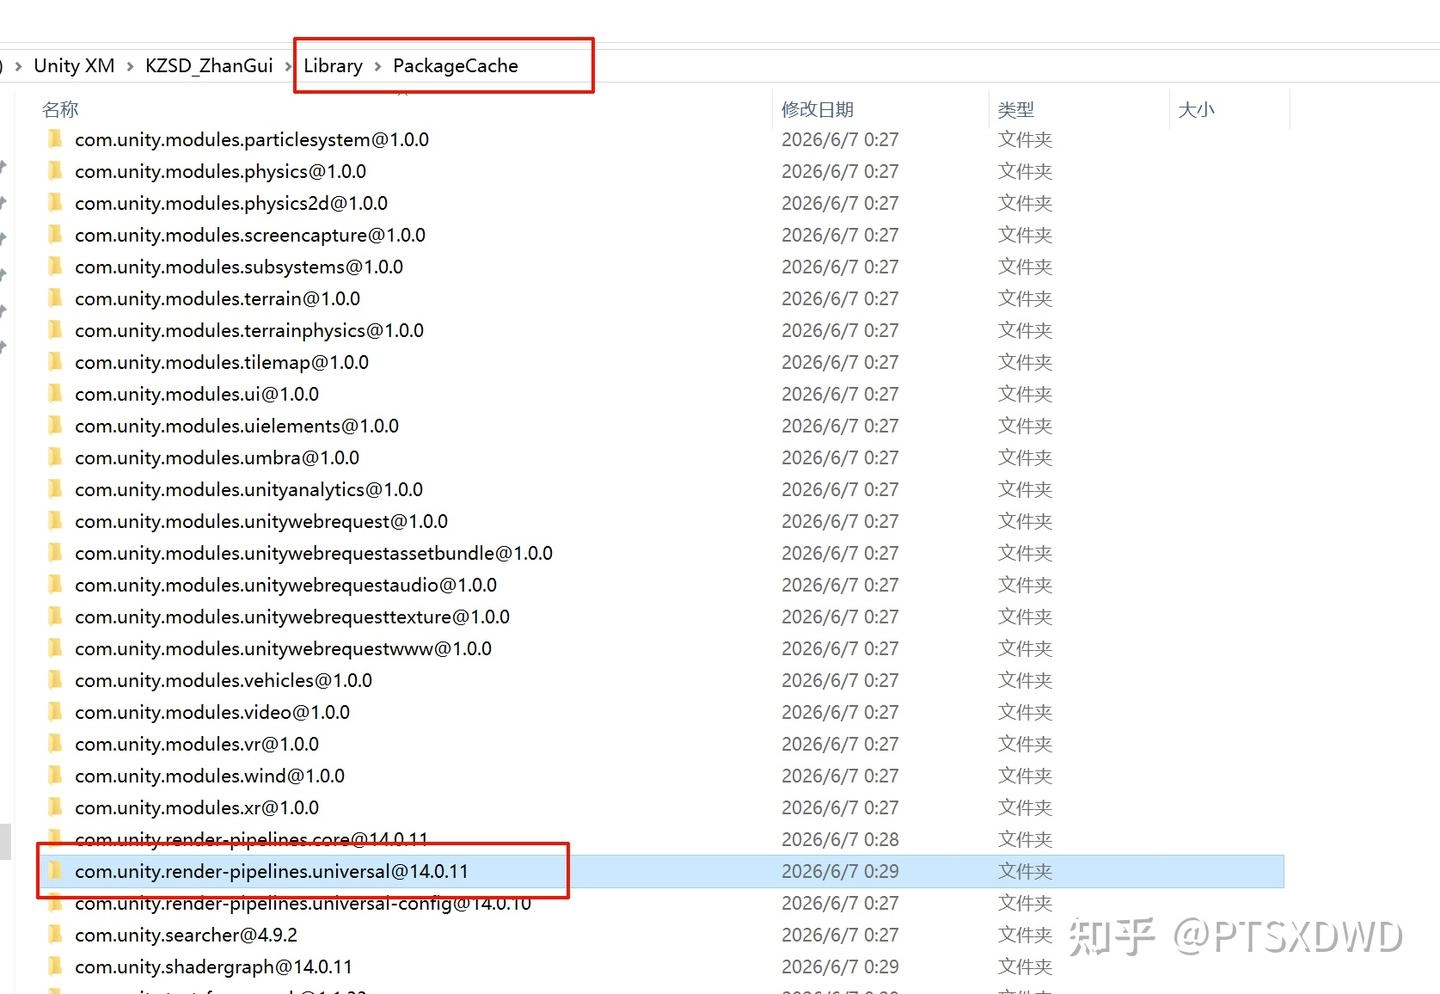Select the com.unity.searcher@4.9.2 name
Screen dimensions: 1440x994
pos(186,936)
